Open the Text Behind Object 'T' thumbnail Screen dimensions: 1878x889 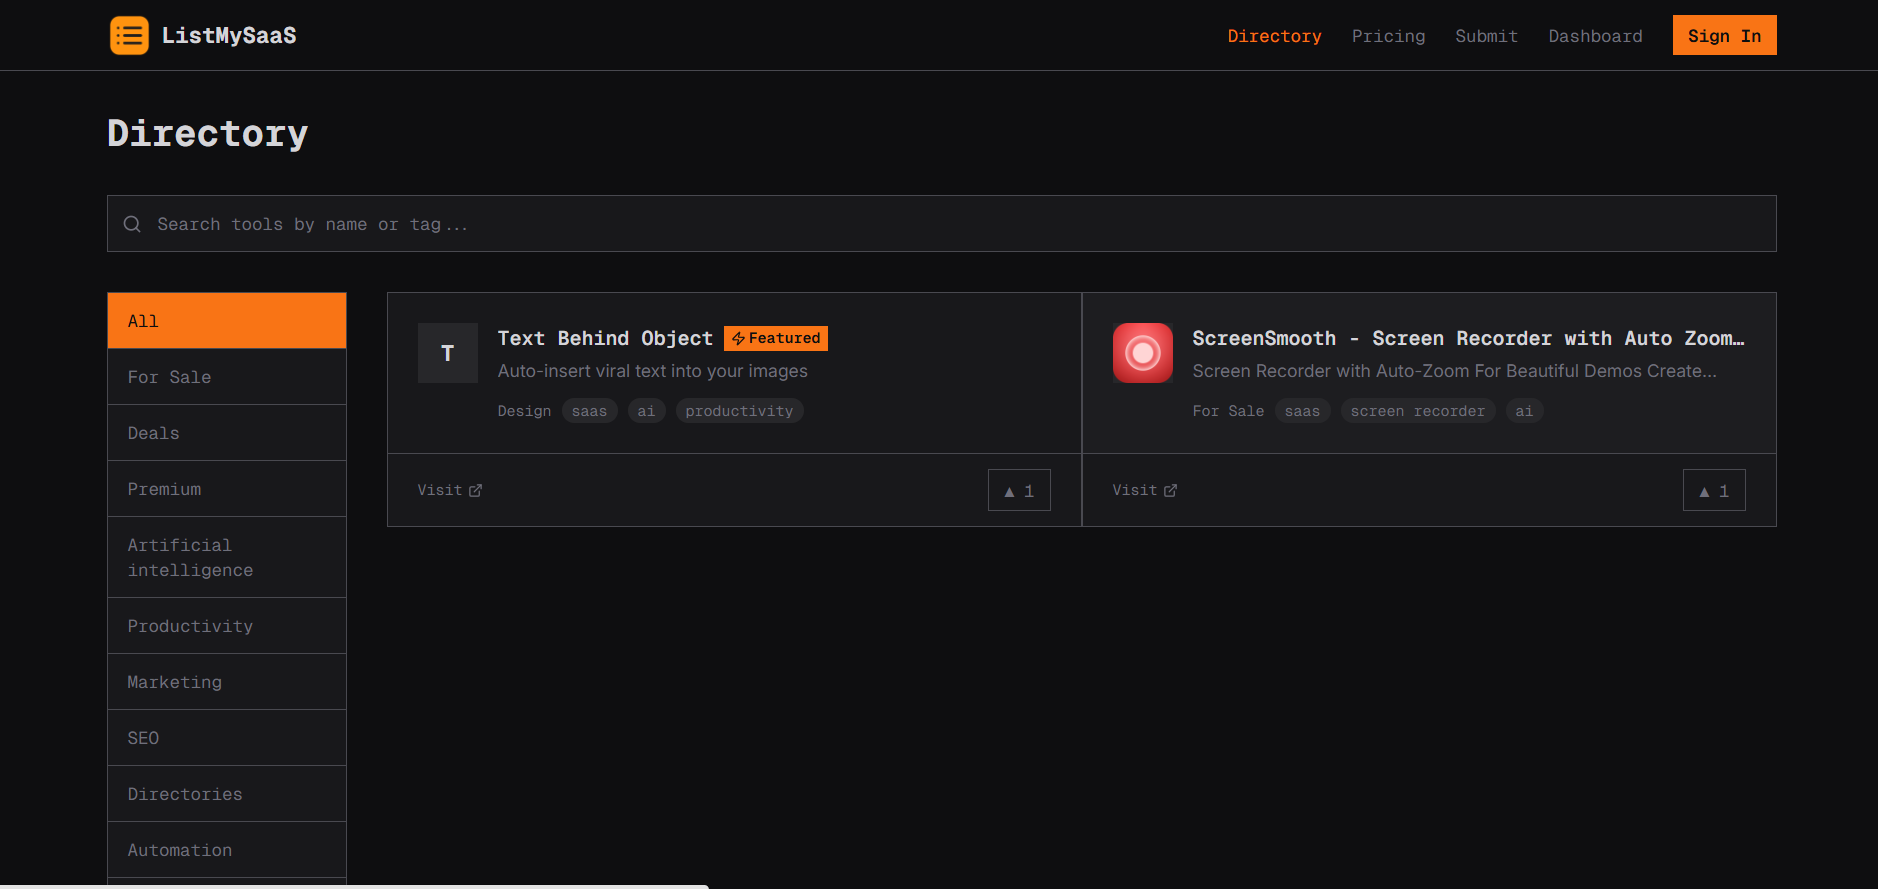tap(447, 353)
